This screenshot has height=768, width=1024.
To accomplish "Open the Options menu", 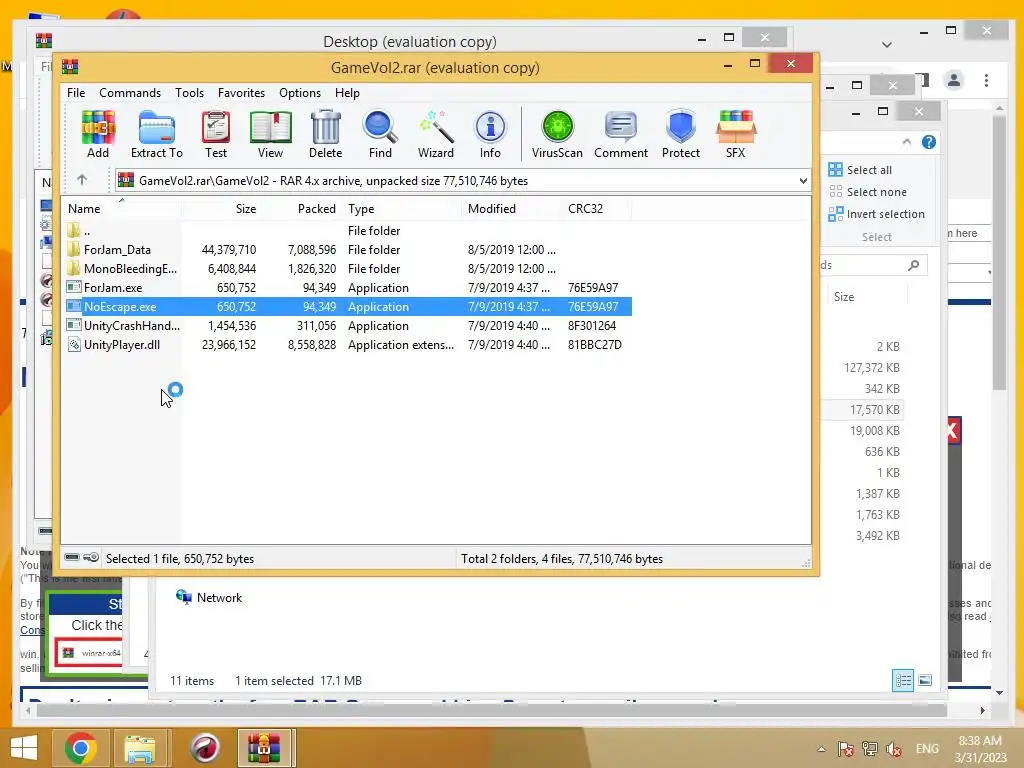I will (x=300, y=93).
